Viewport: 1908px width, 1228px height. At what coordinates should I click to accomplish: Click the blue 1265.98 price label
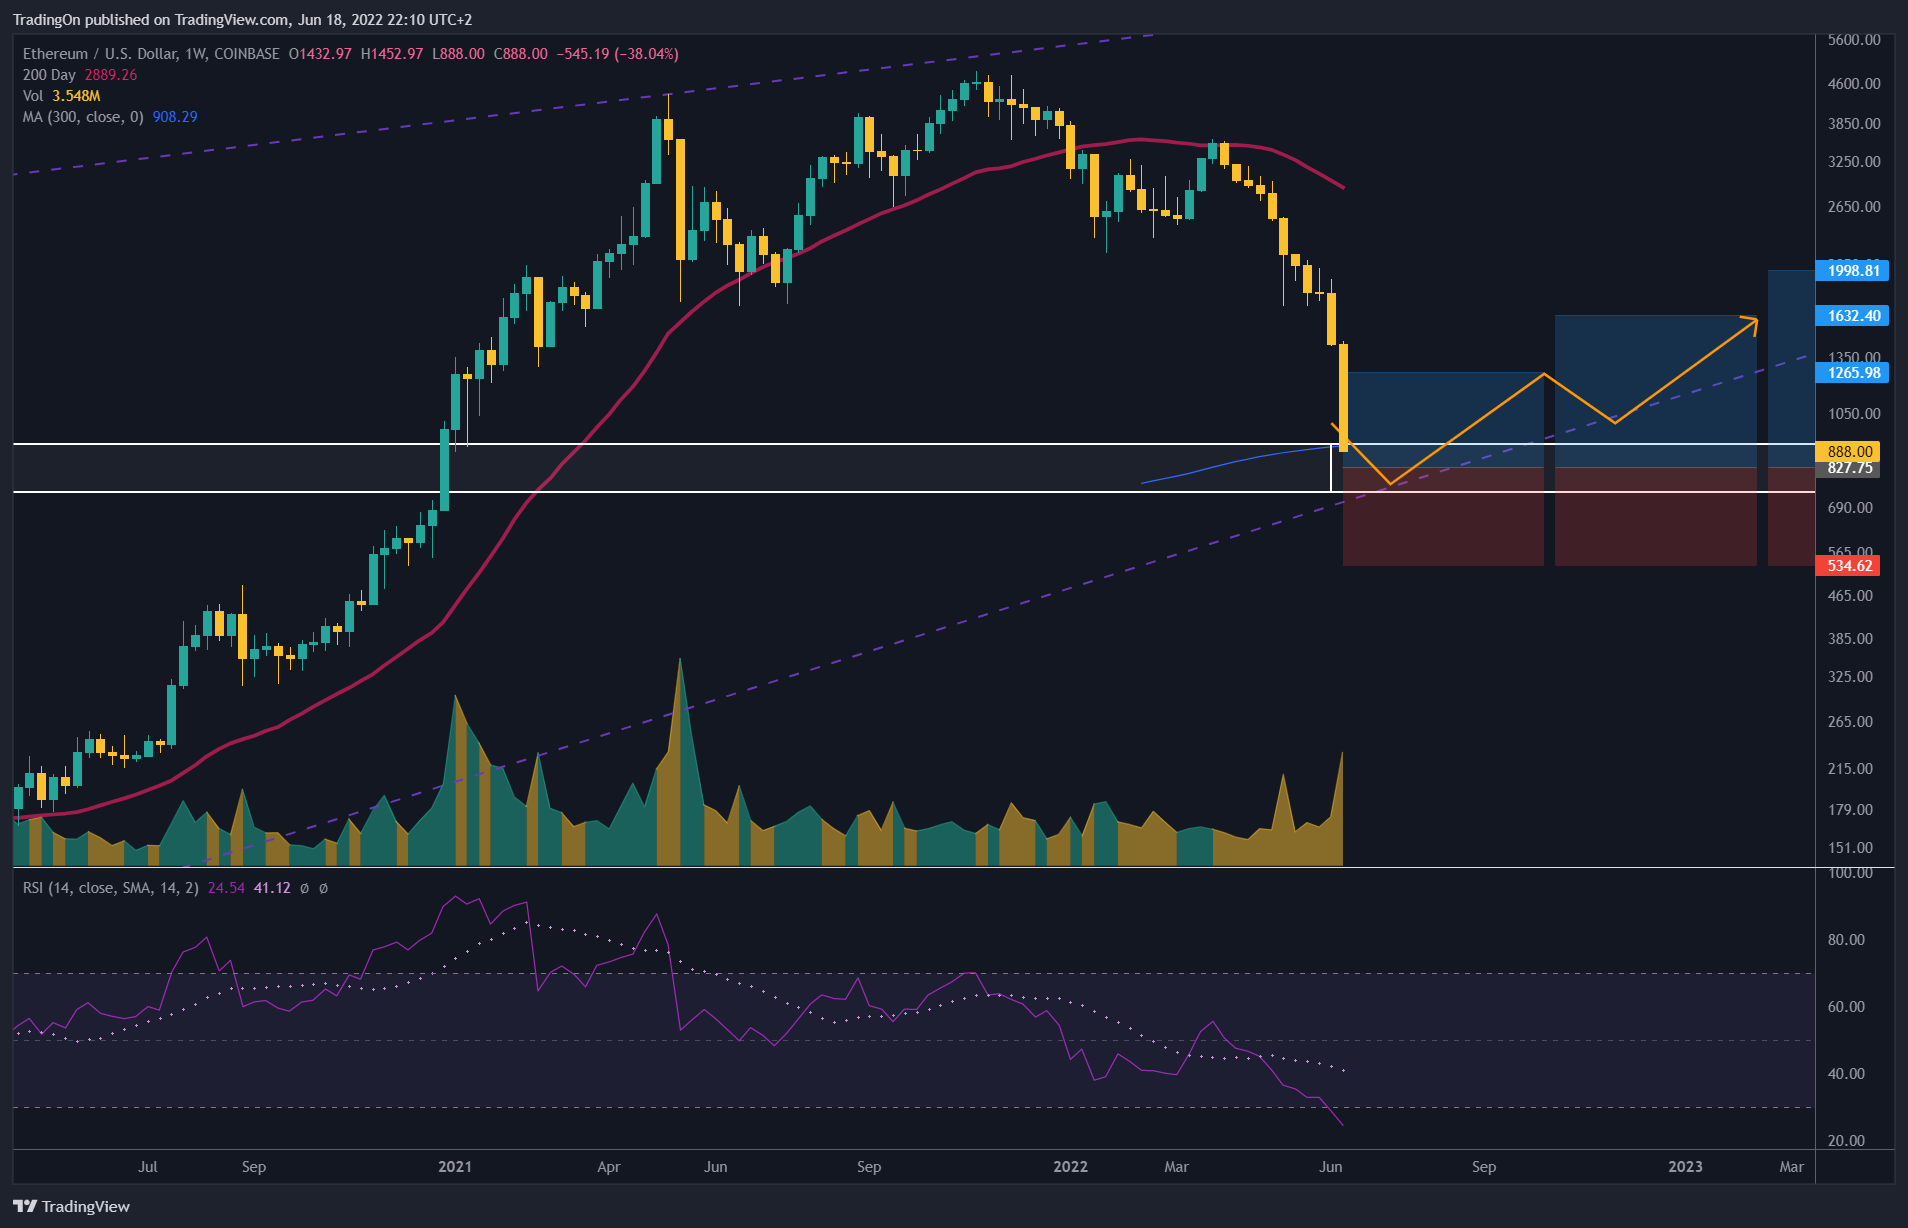(1853, 373)
